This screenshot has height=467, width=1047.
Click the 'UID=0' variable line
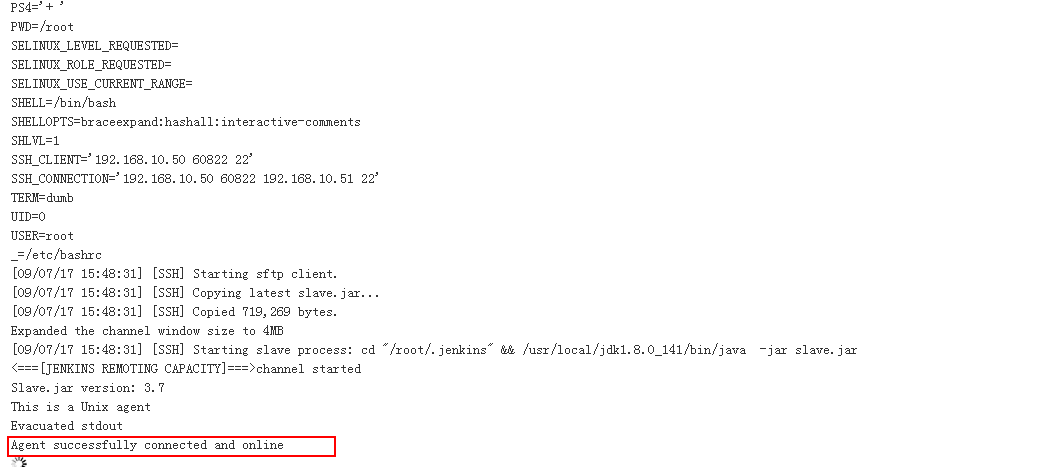pos(28,217)
